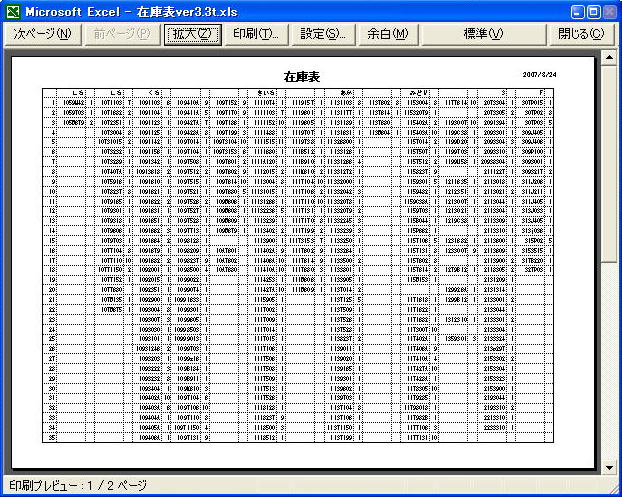The image size is (622, 497).
Task: Go to next page with 次ページ(N)
Action: click(43, 34)
